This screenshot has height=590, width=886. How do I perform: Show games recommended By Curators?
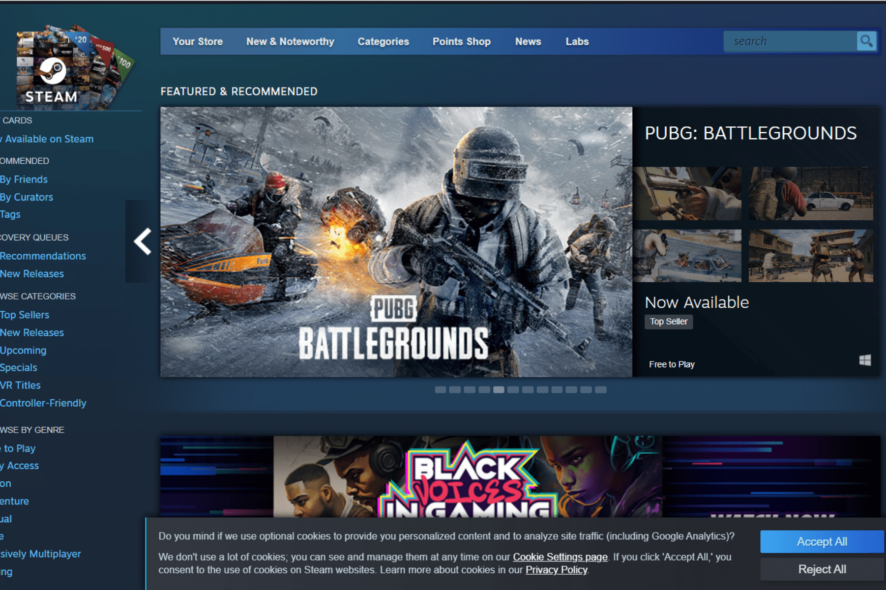click(x=27, y=197)
